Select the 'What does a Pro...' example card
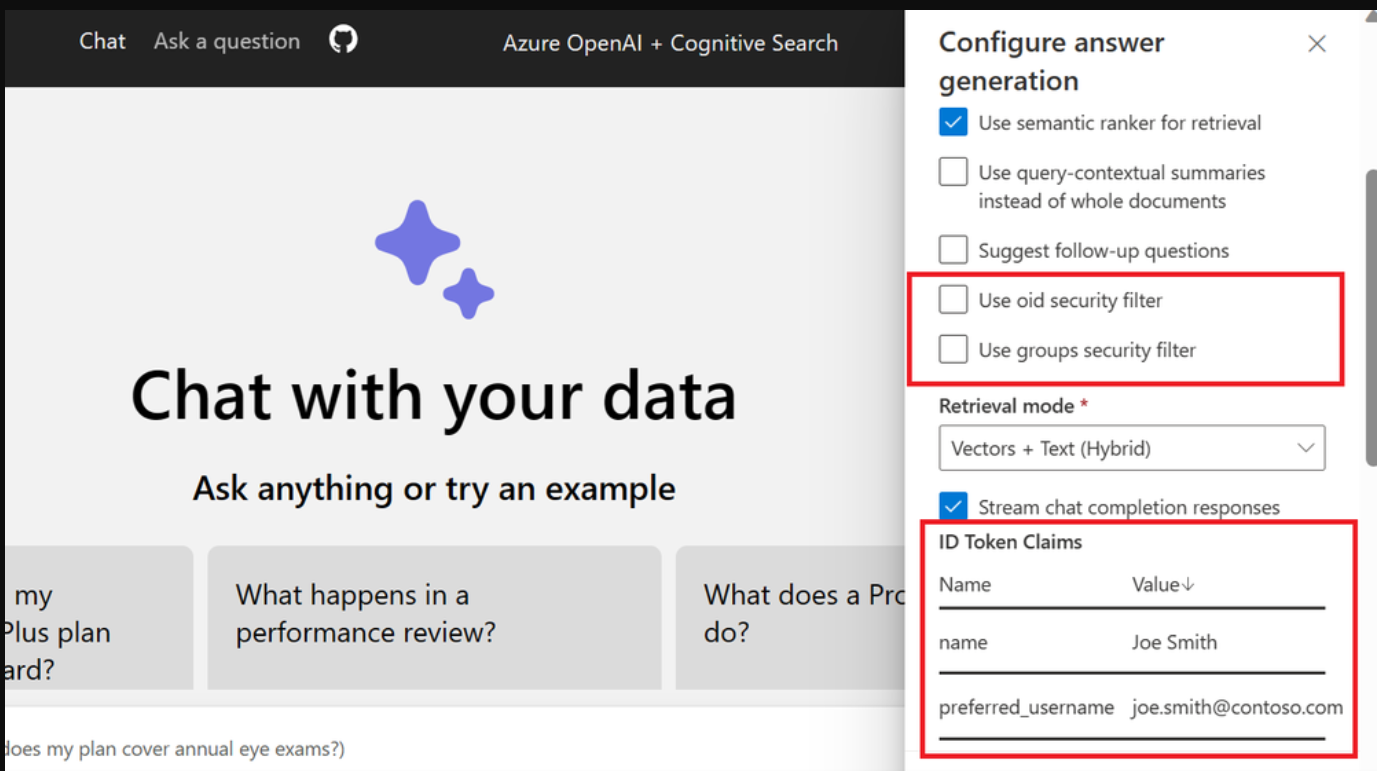1377x771 pixels. coord(790,617)
